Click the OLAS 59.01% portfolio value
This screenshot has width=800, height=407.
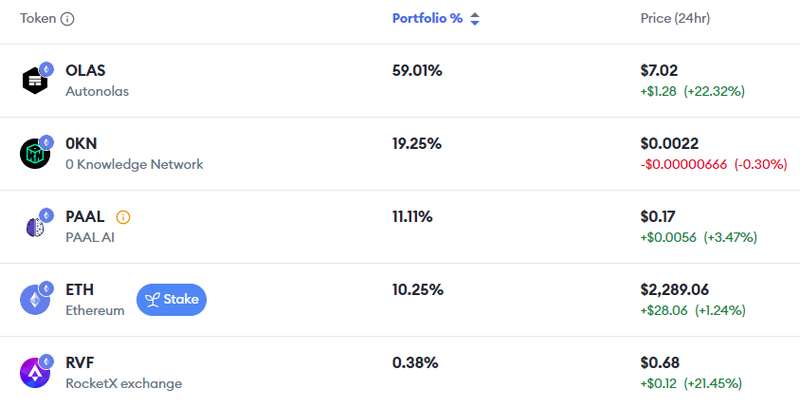(417, 71)
